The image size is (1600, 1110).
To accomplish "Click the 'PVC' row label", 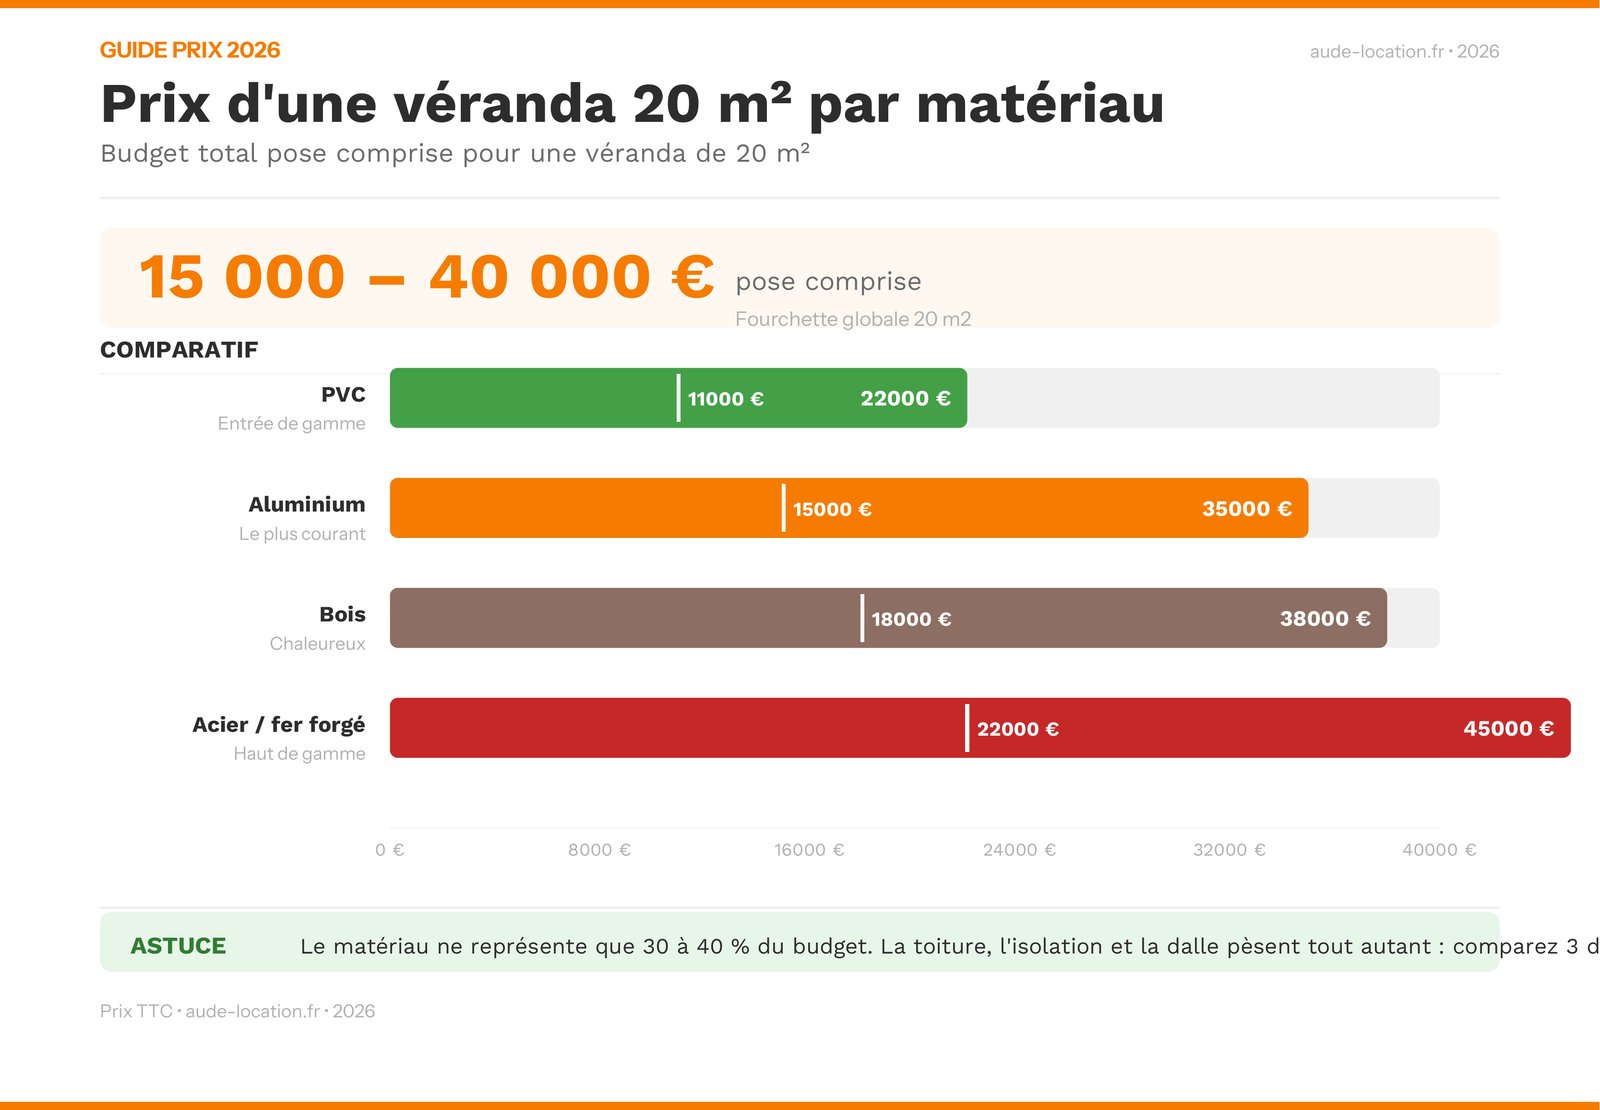I will tap(343, 394).
